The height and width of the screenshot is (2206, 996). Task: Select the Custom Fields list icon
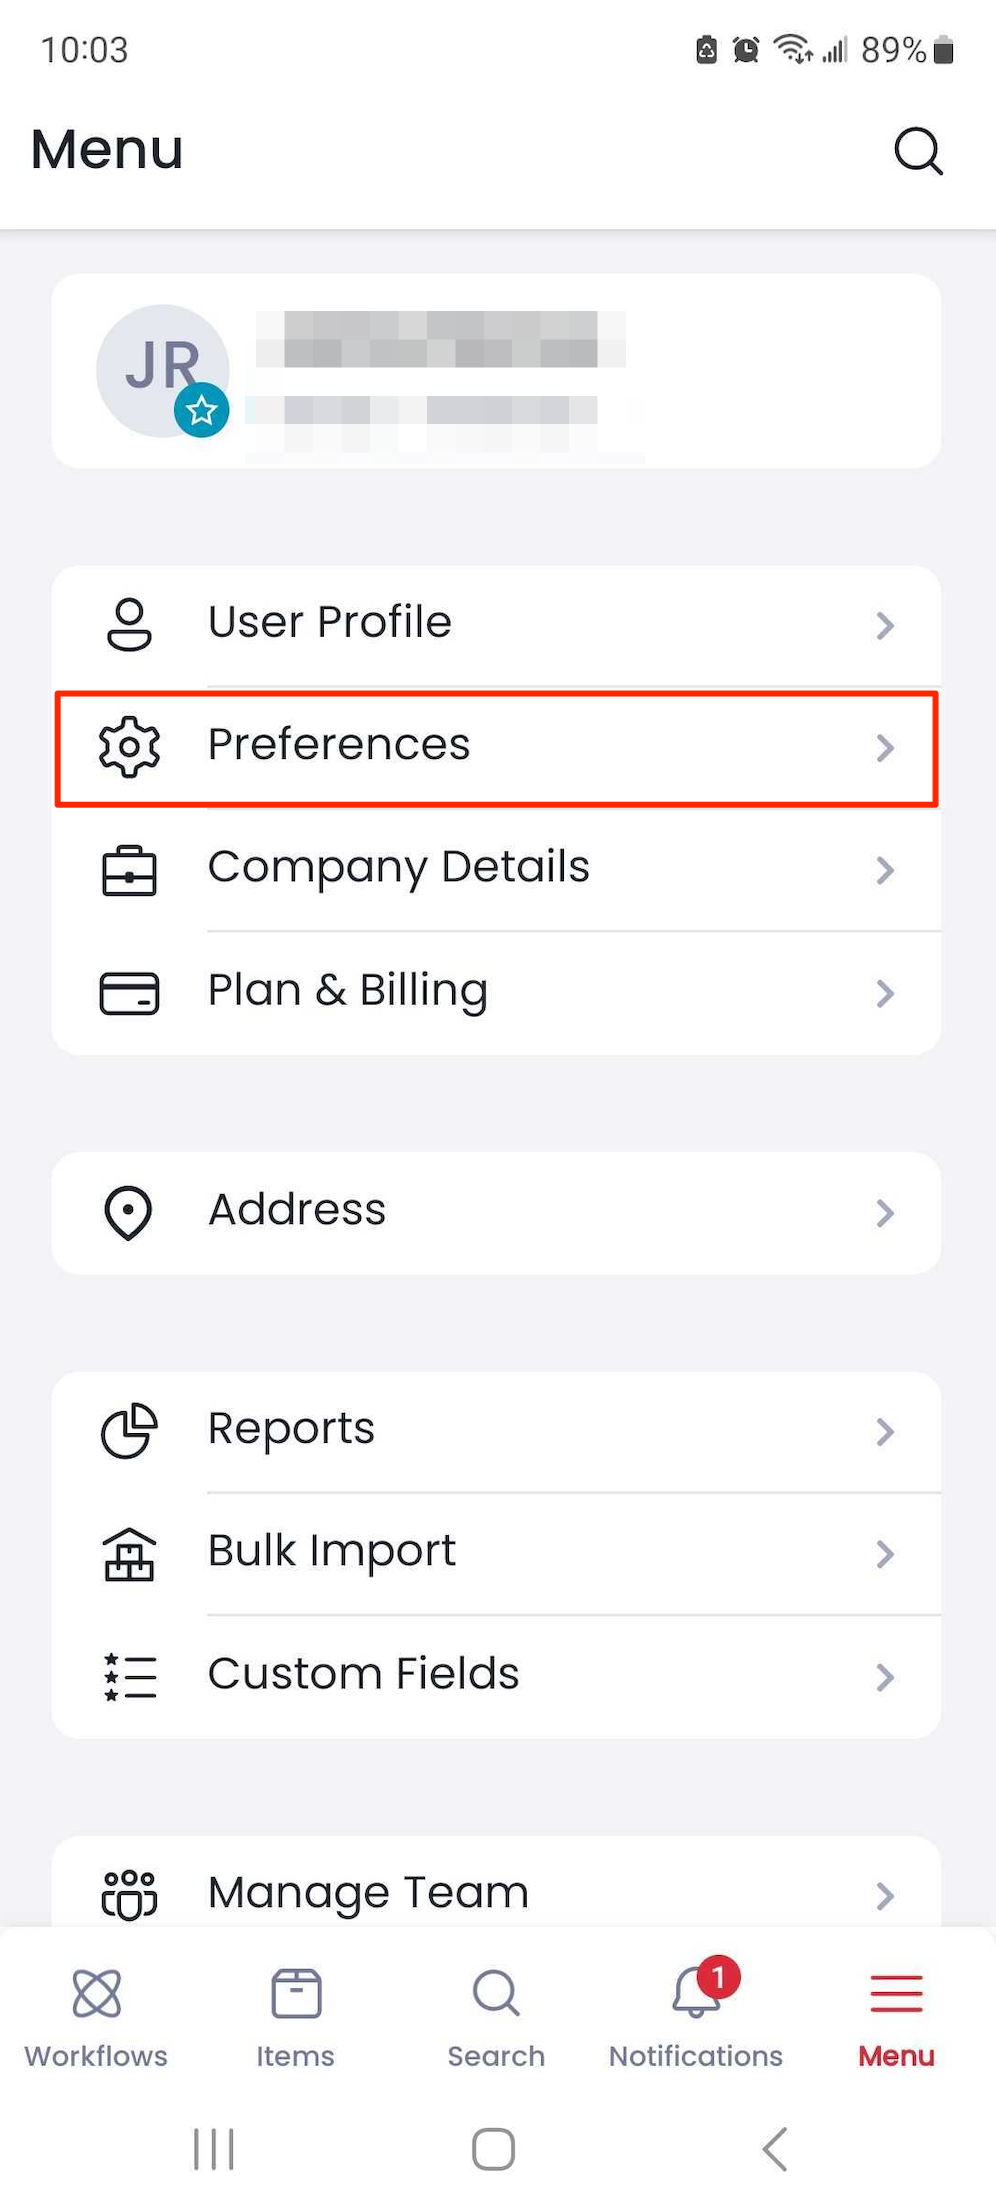tap(128, 1675)
